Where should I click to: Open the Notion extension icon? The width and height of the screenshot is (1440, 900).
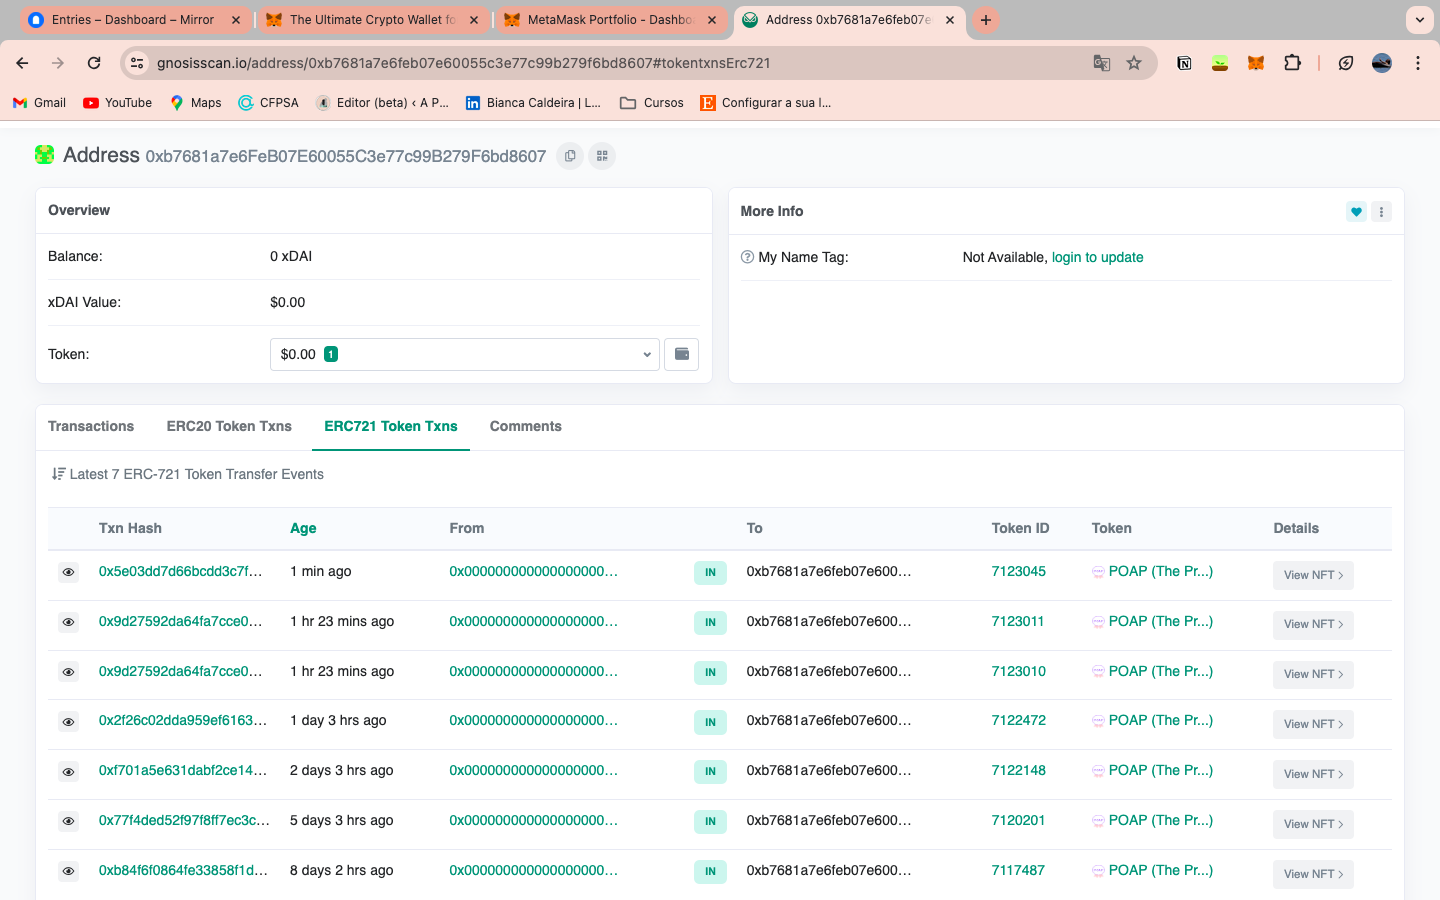1184,63
